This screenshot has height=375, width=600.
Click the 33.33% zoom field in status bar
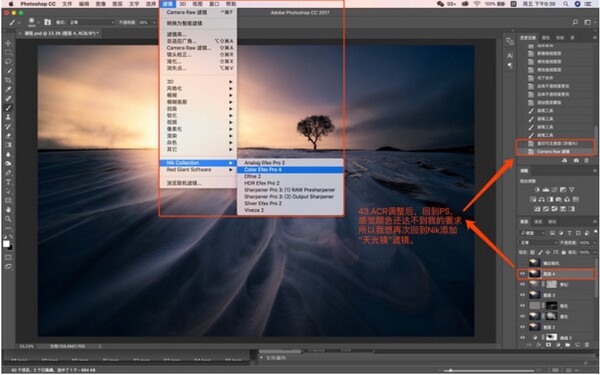coord(26,346)
